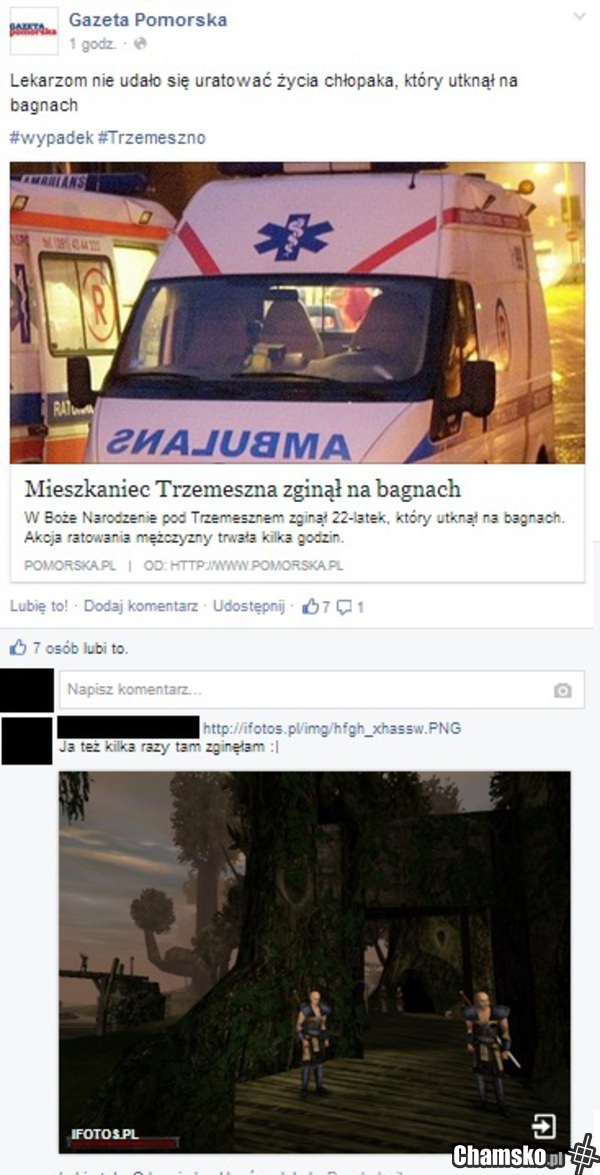Click the public globe privacy icon
This screenshot has width=600, height=1175.
139,43
